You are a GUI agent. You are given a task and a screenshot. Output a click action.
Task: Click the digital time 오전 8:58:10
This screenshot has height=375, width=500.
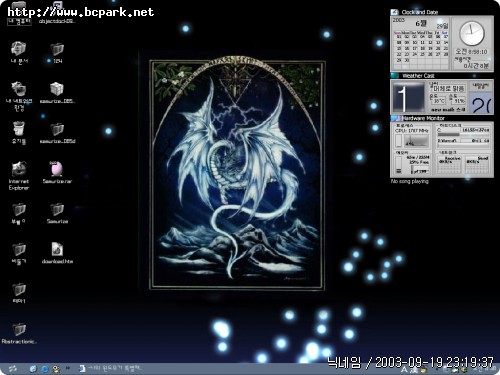point(471,52)
